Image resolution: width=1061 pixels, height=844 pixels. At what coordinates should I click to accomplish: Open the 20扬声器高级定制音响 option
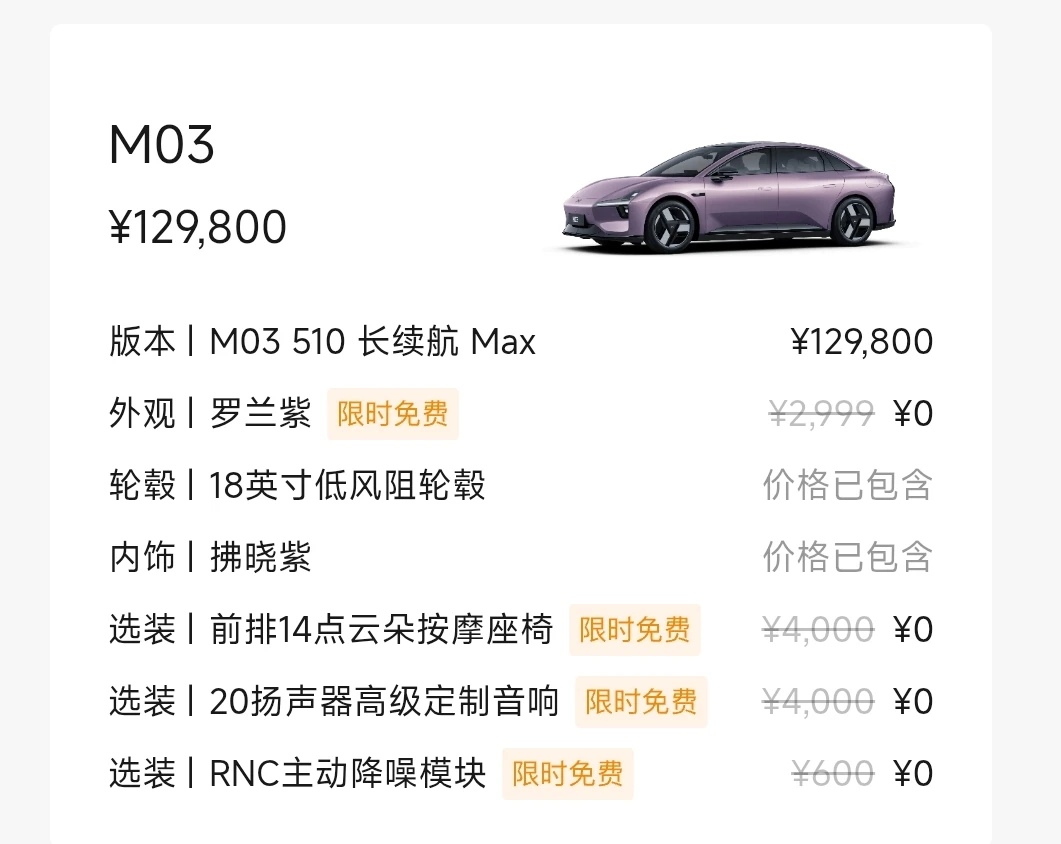coord(384,702)
